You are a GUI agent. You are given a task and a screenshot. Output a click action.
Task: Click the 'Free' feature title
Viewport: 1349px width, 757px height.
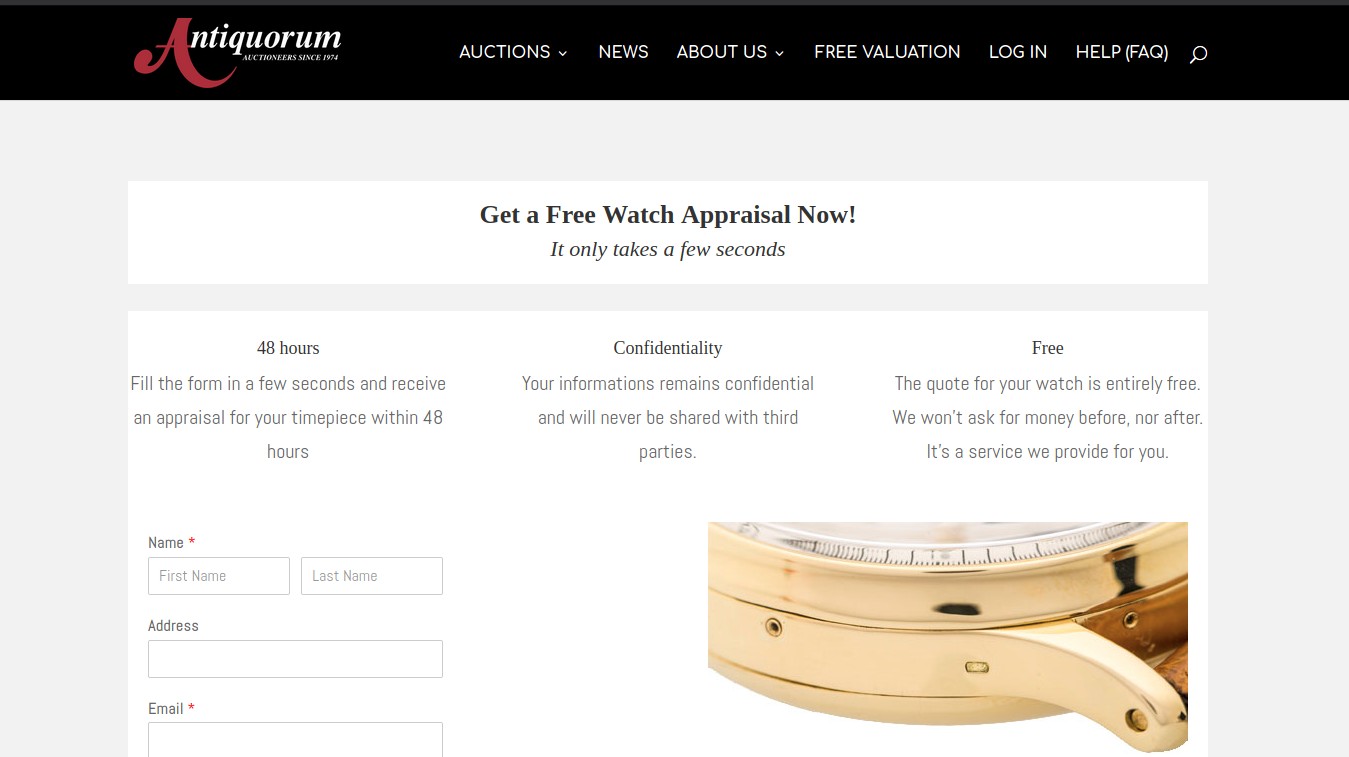tap(1047, 348)
